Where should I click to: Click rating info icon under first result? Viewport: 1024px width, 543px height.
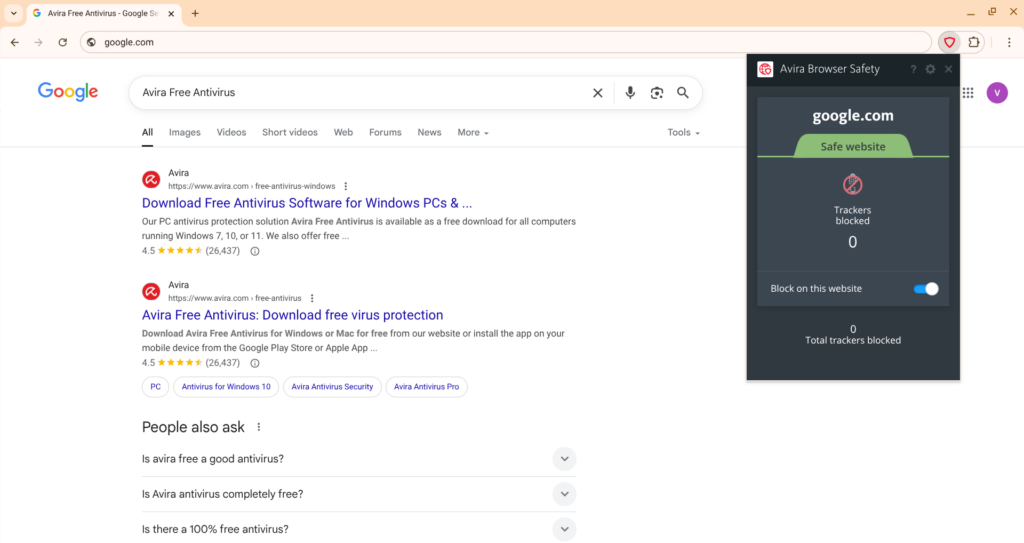255,251
